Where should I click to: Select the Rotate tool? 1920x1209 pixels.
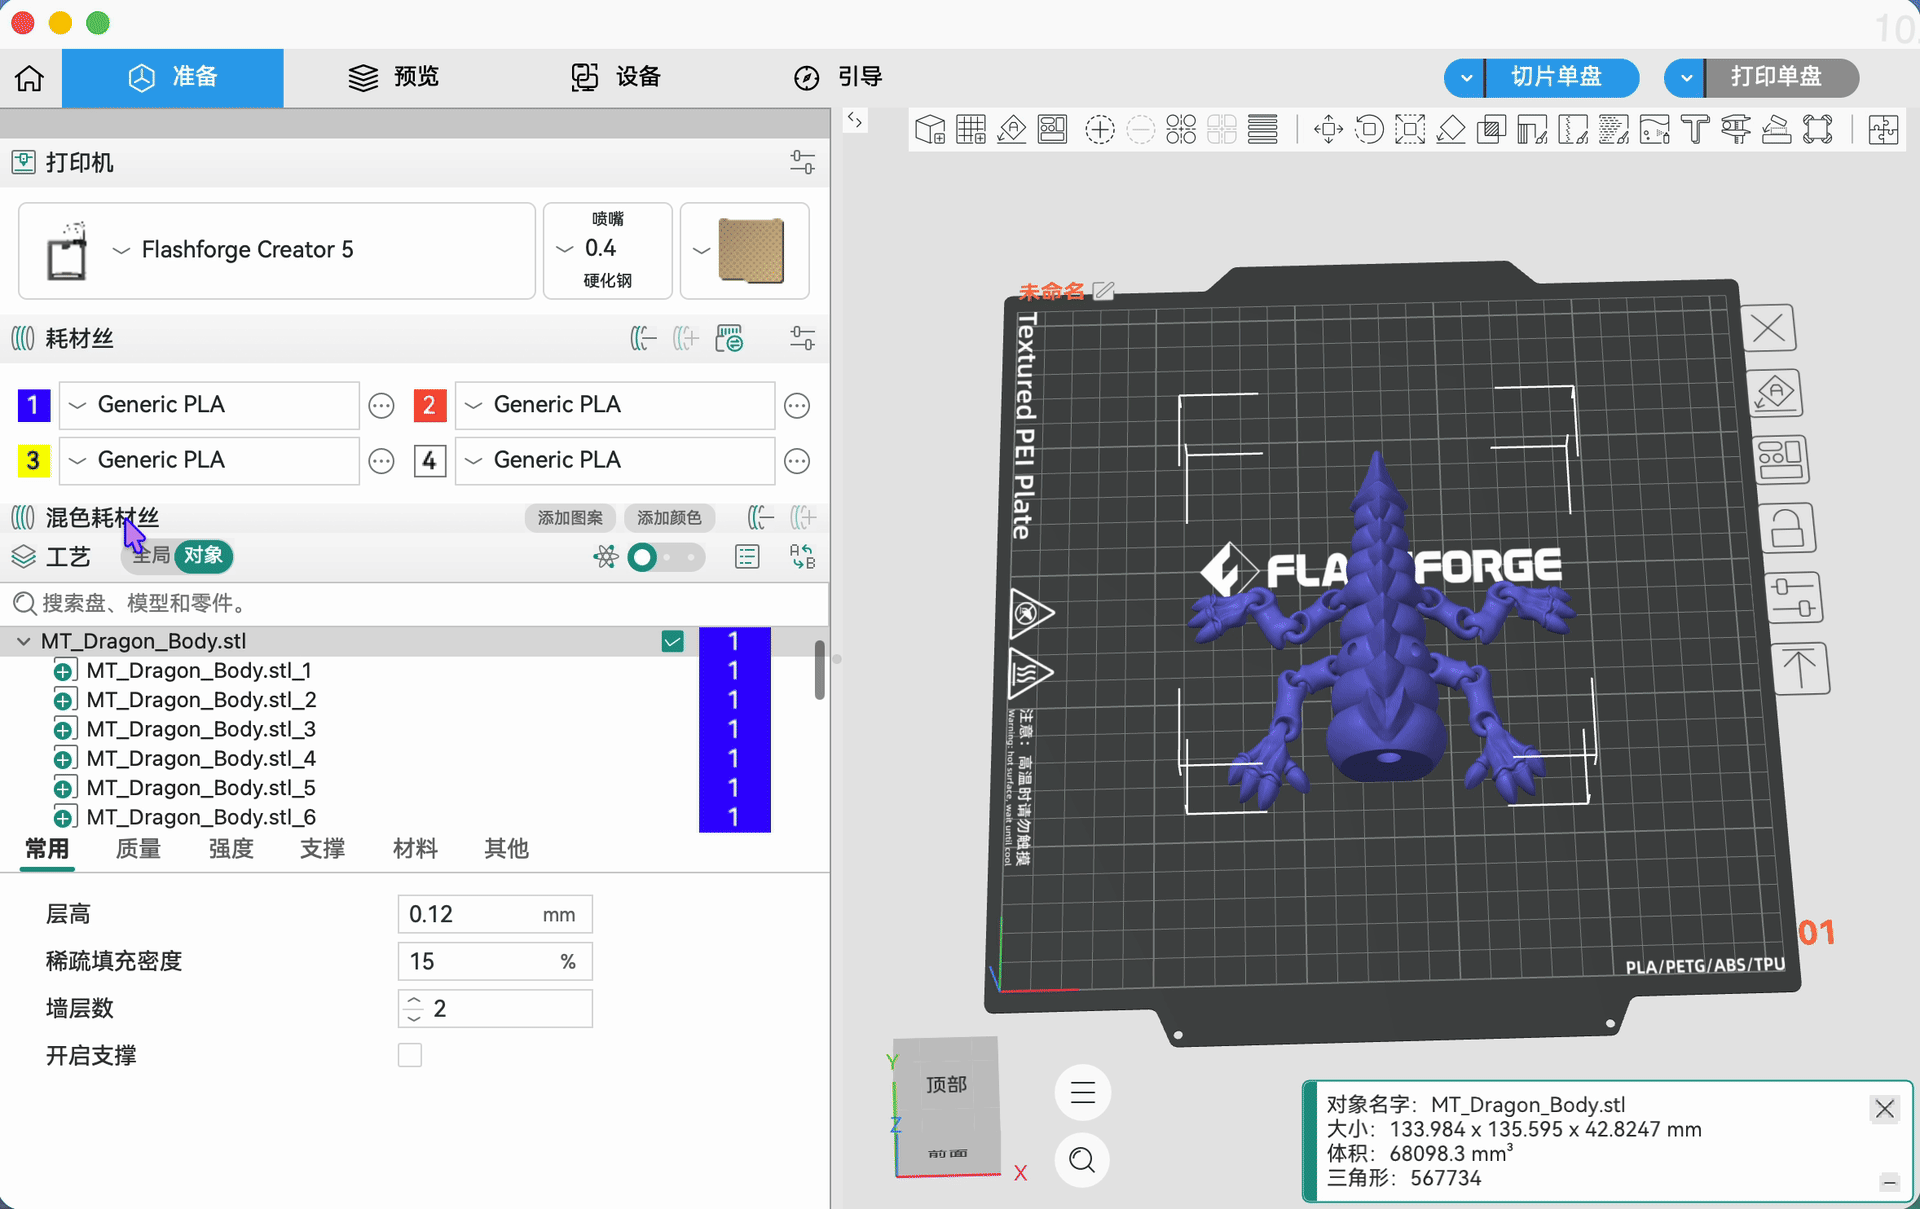(x=1369, y=130)
